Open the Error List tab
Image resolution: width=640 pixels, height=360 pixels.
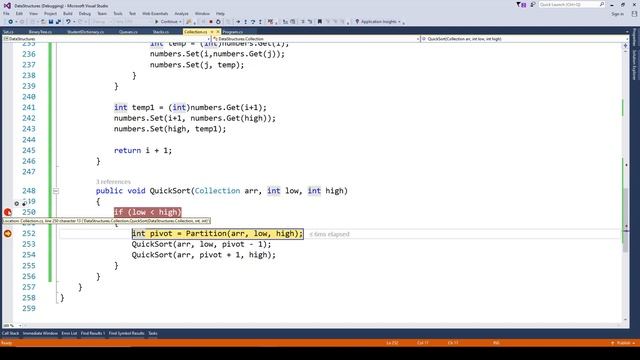(69, 333)
